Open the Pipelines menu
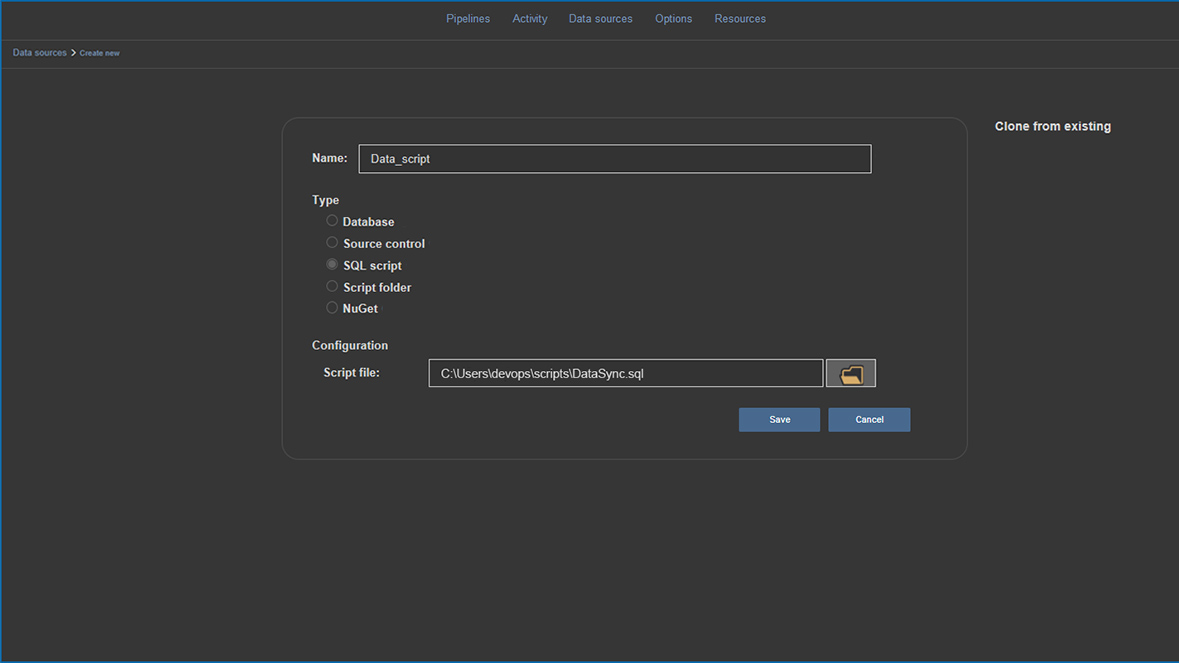The height and width of the screenshot is (663, 1179). (x=467, y=18)
